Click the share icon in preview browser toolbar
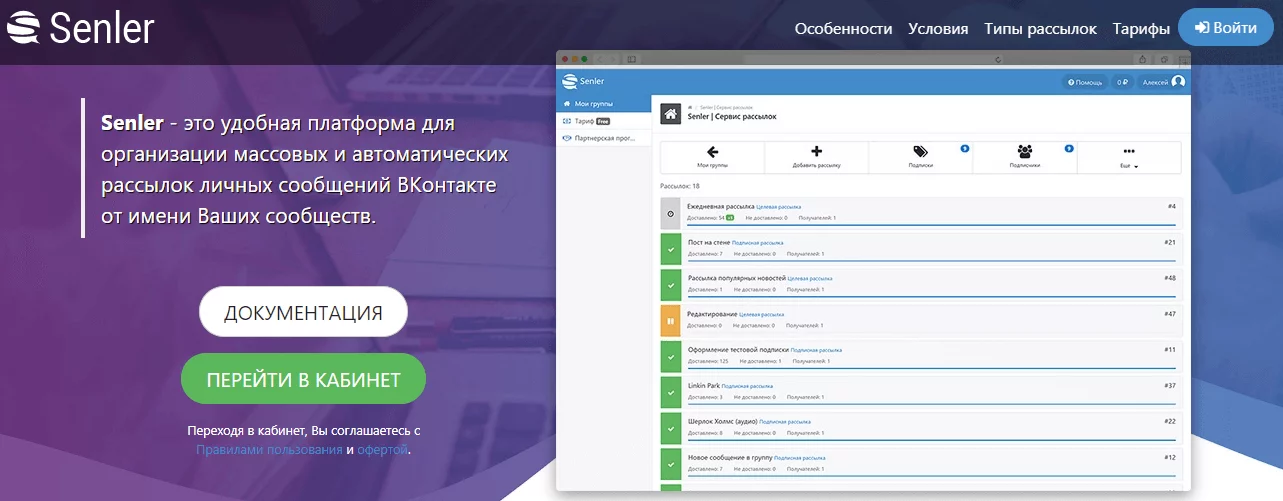Viewport: 1283px width, 501px height. coord(1141,59)
